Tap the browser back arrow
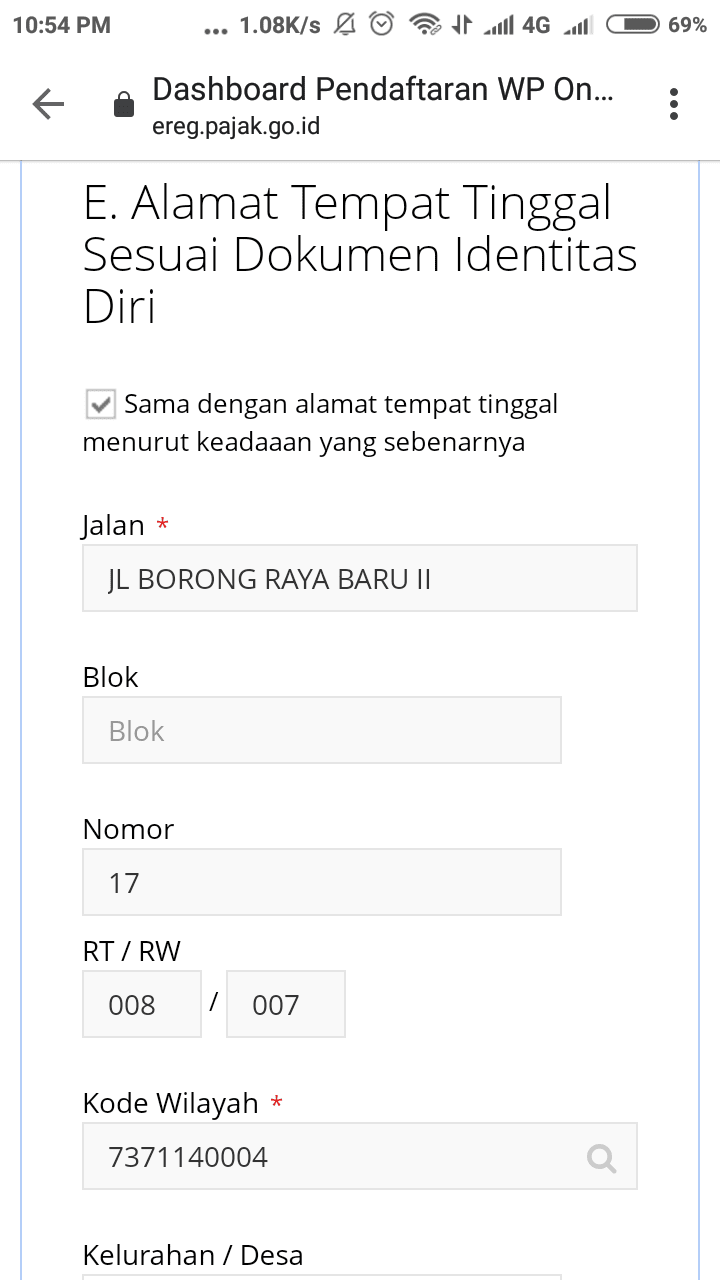720x1280 pixels. click(48, 104)
